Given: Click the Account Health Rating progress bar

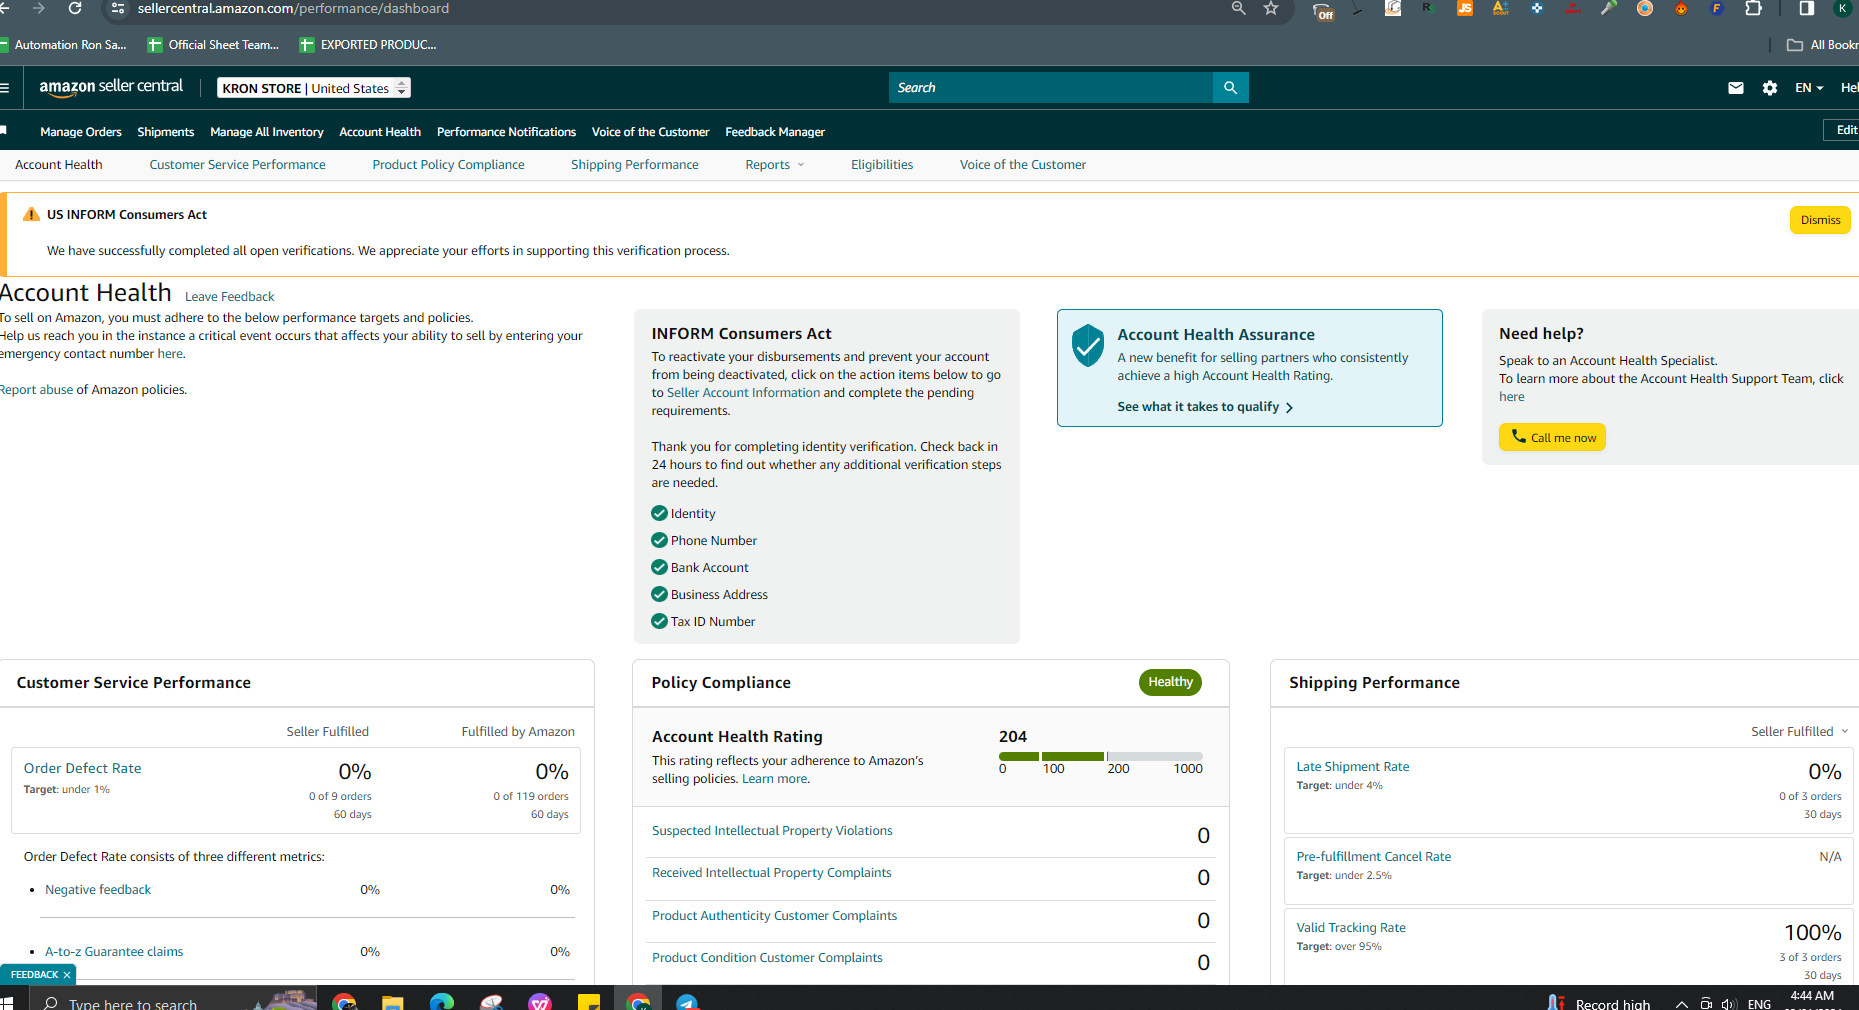Looking at the screenshot, I should [1100, 756].
